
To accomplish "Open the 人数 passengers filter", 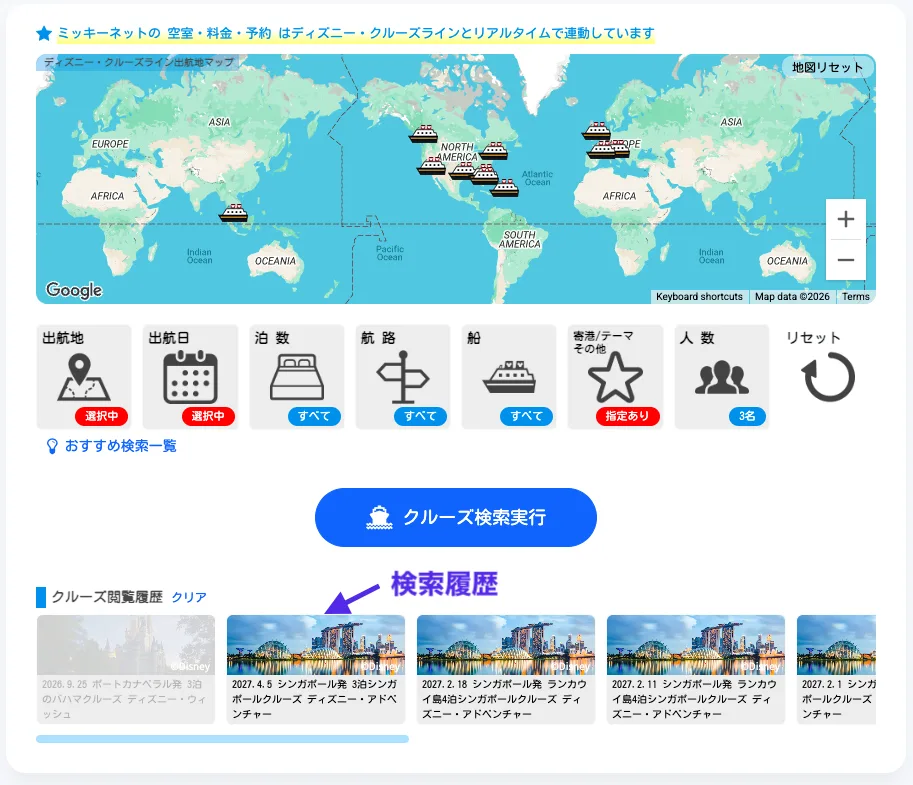I will pos(722,377).
